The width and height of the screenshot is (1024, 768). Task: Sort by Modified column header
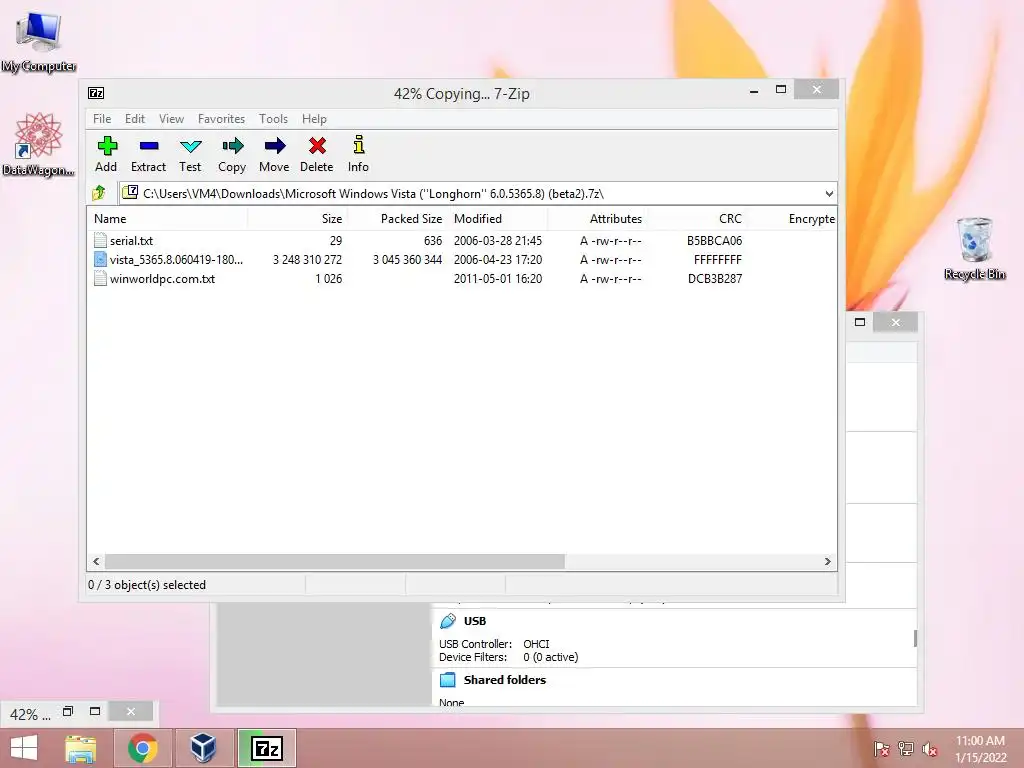498,219
